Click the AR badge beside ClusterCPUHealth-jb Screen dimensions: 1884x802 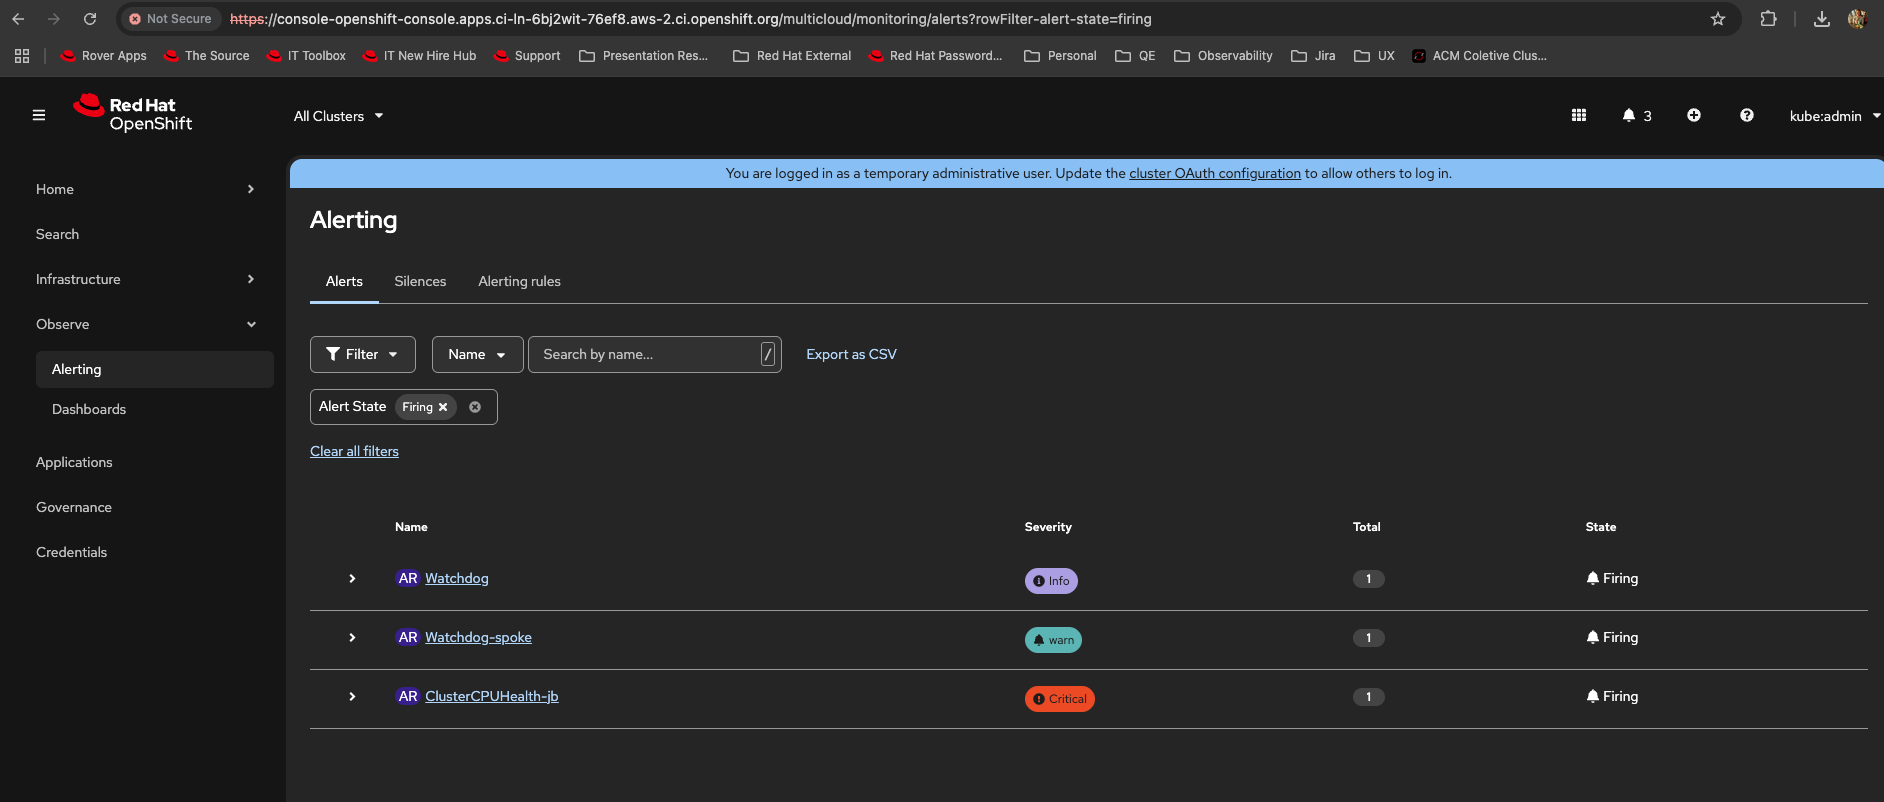pyautogui.click(x=408, y=696)
